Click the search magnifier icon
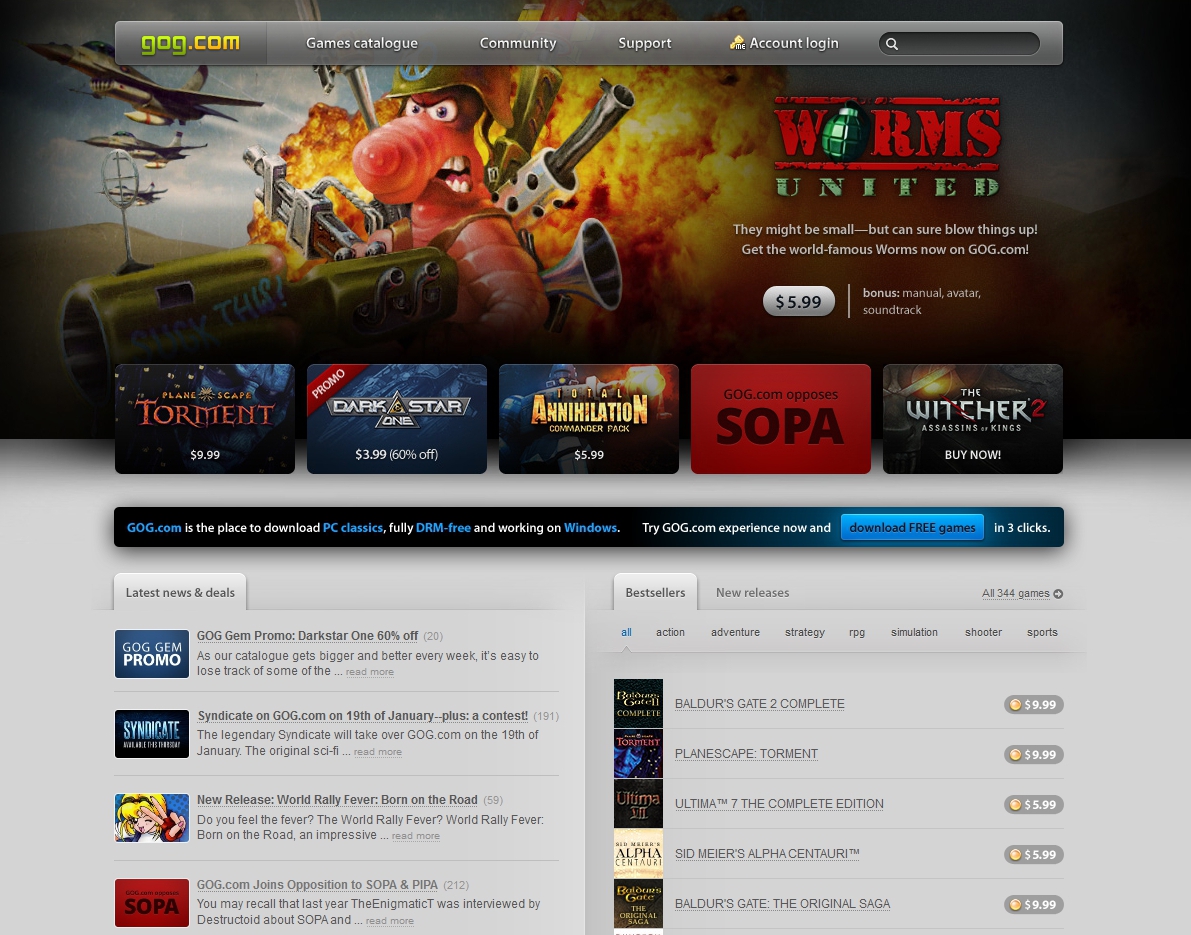Image resolution: width=1191 pixels, height=935 pixels. (892, 44)
